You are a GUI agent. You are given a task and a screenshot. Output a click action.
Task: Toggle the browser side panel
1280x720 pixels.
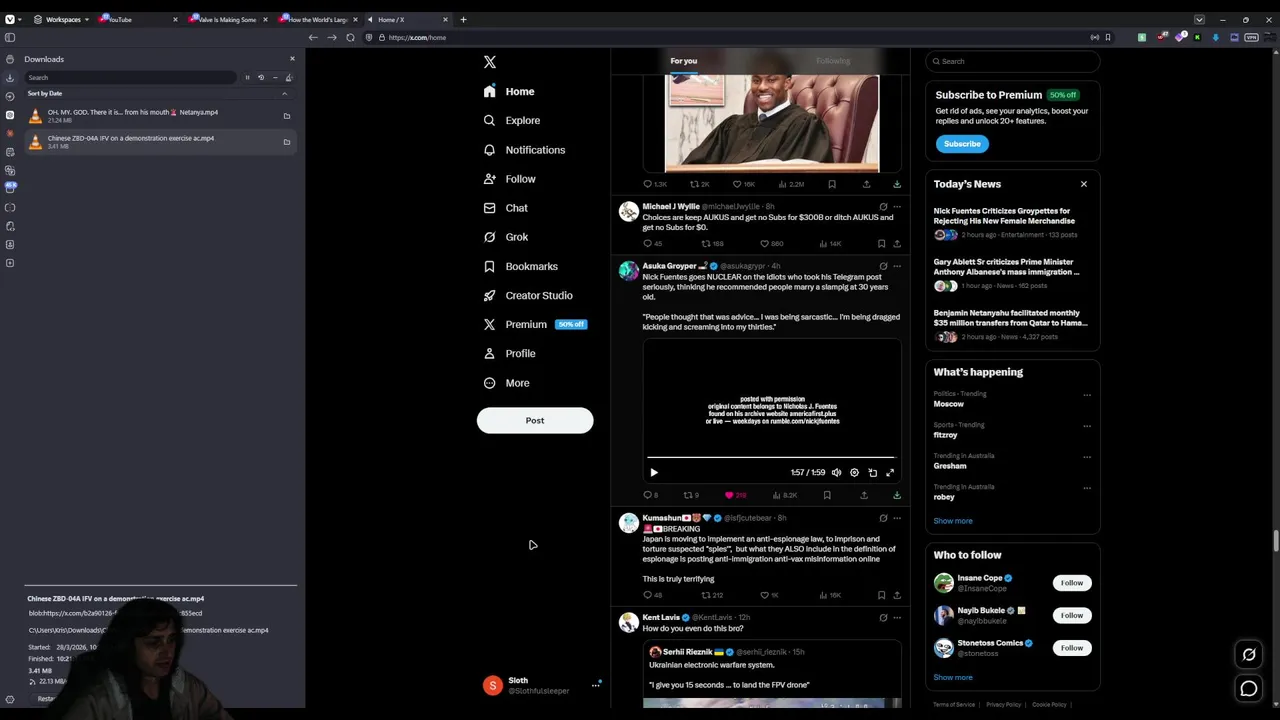[10, 37]
